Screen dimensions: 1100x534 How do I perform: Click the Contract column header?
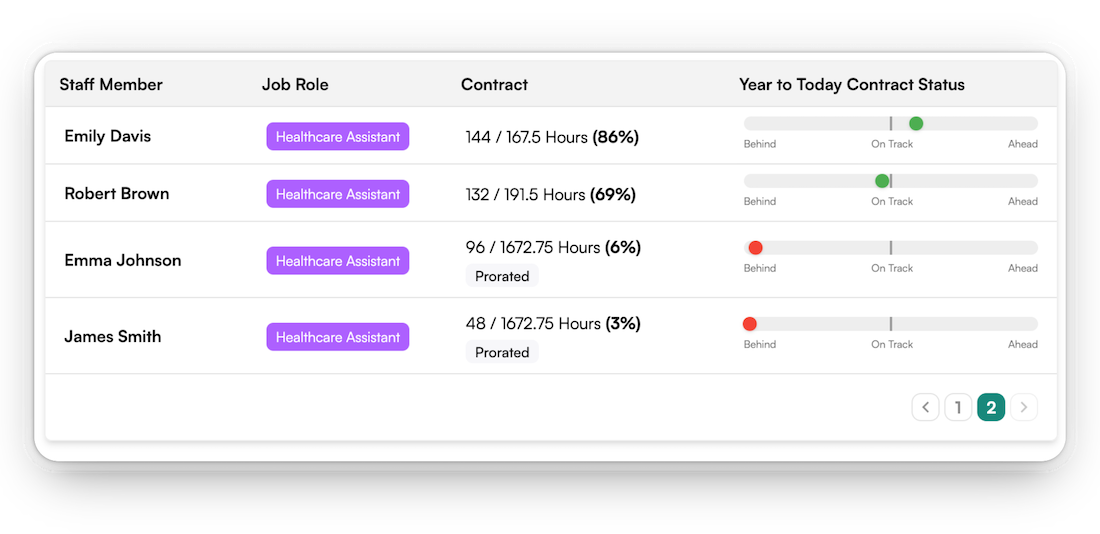[x=495, y=85]
